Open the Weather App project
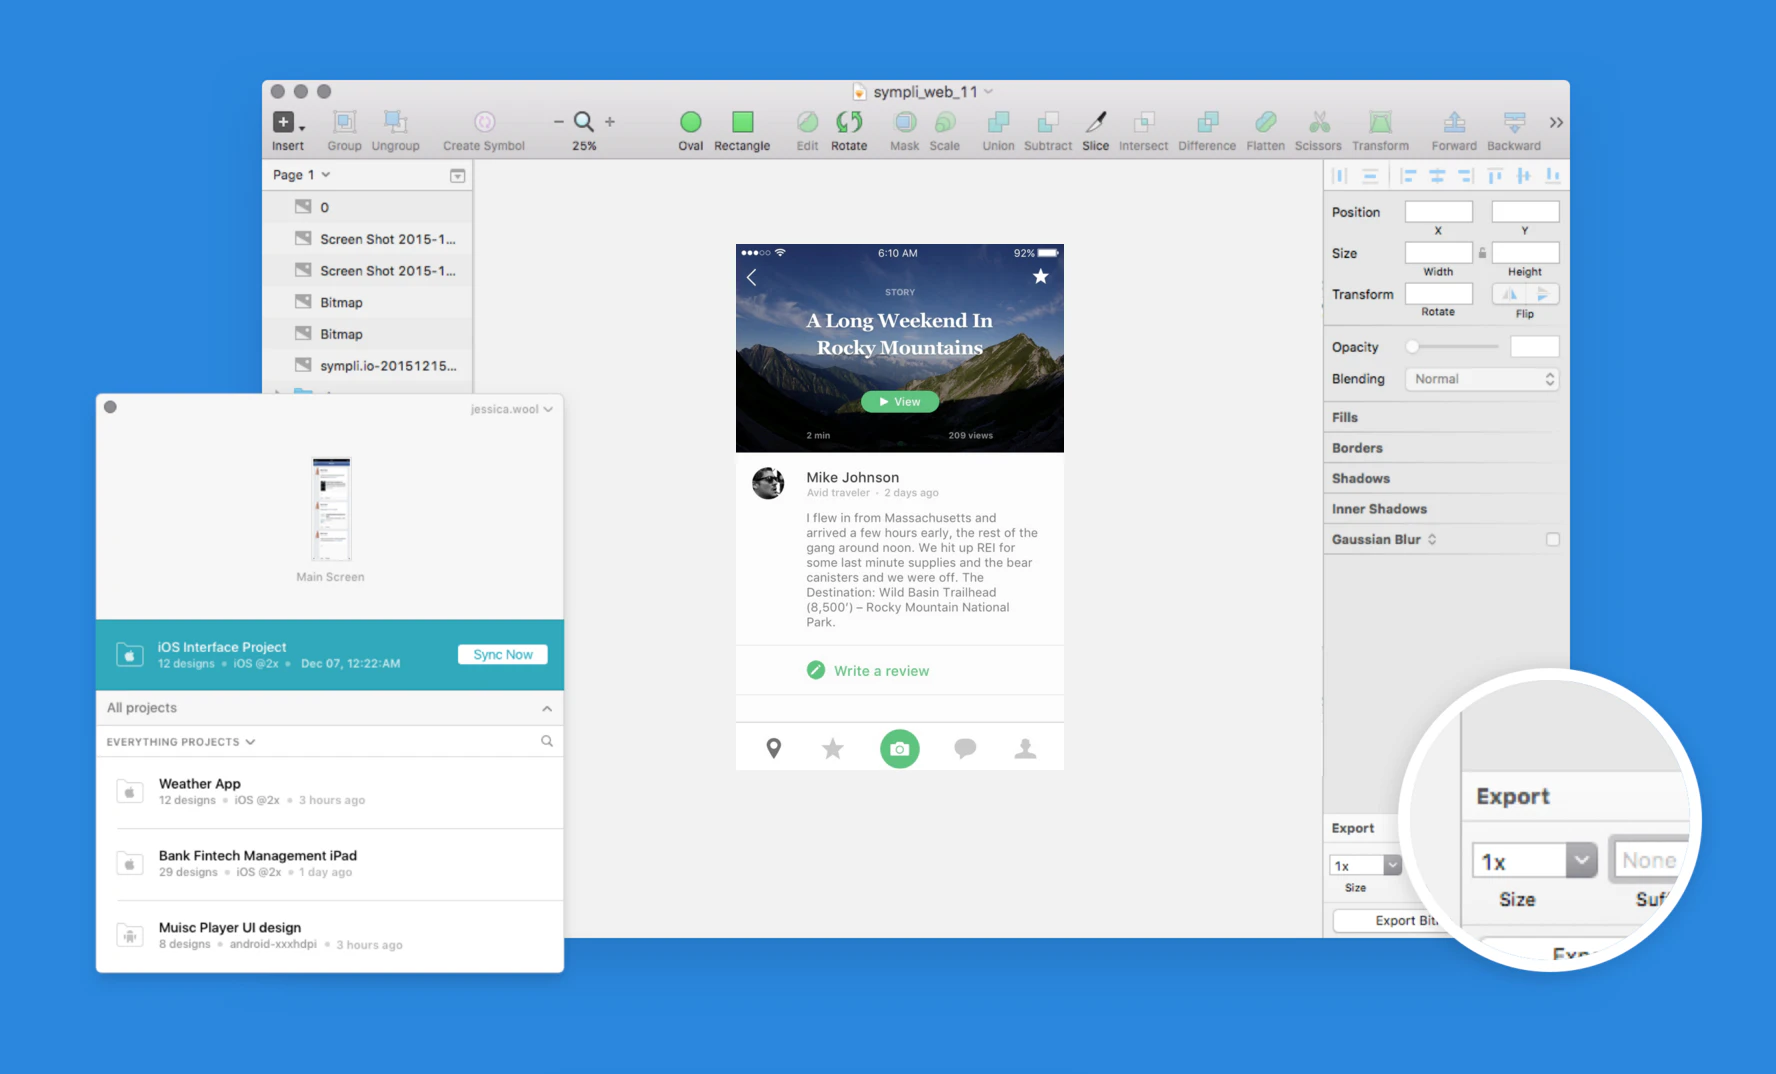The height and width of the screenshot is (1074, 1776). click(330, 792)
